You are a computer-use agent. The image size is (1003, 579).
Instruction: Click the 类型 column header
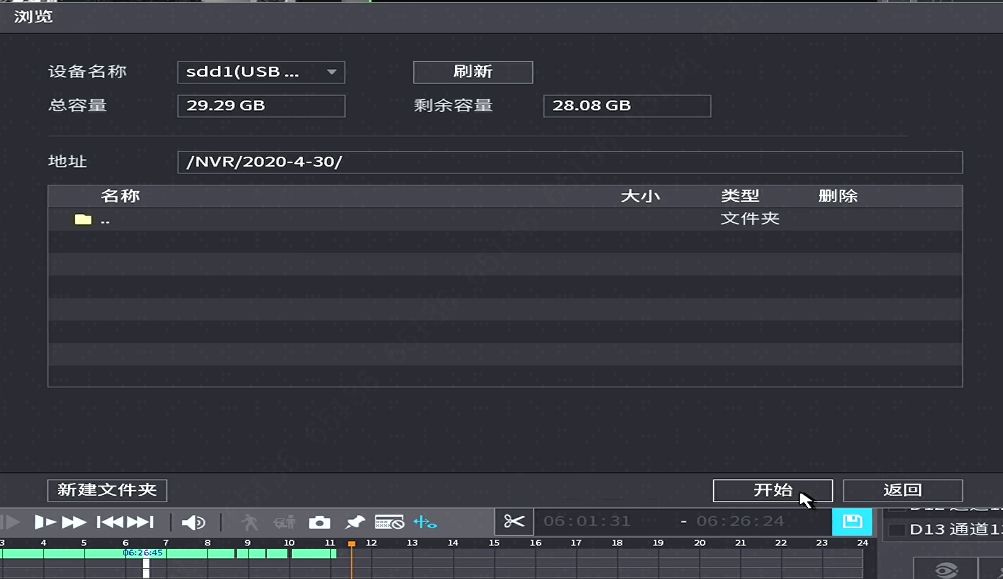[740, 196]
